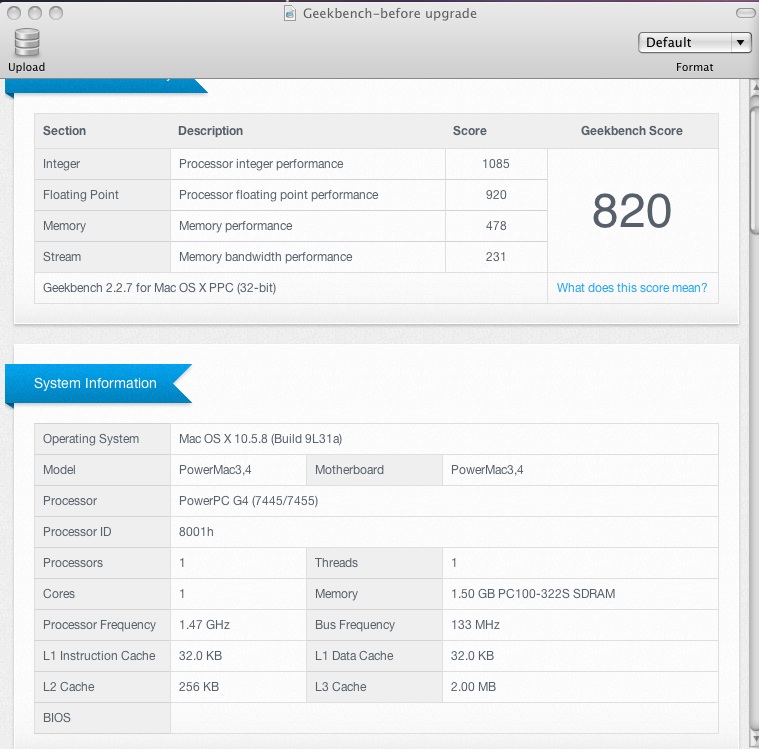This screenshot has width=759, height=749.
Task: Open the Default format dropdown
Action: (695, 43)
